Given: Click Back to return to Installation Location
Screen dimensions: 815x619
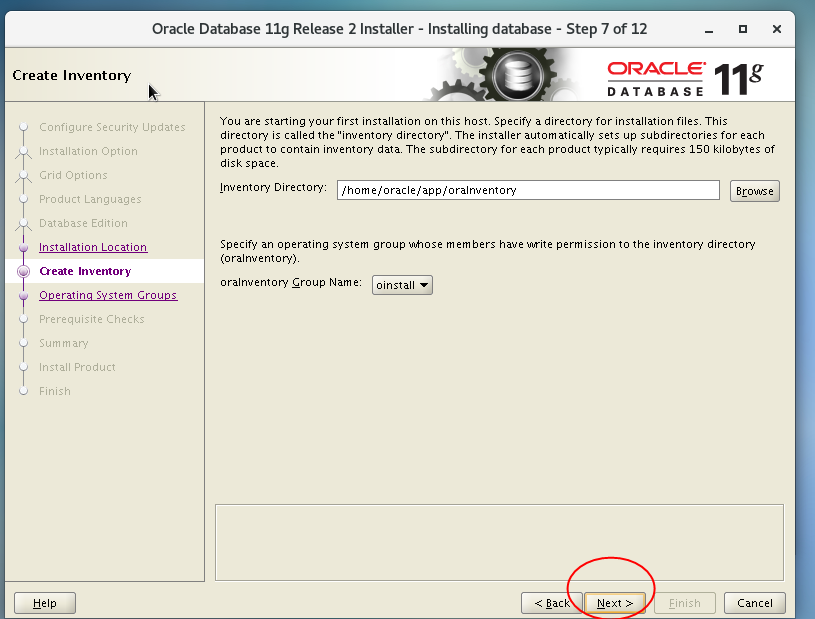Looking at the screenshot, I should pyautogui.click(x=551, y=603).
